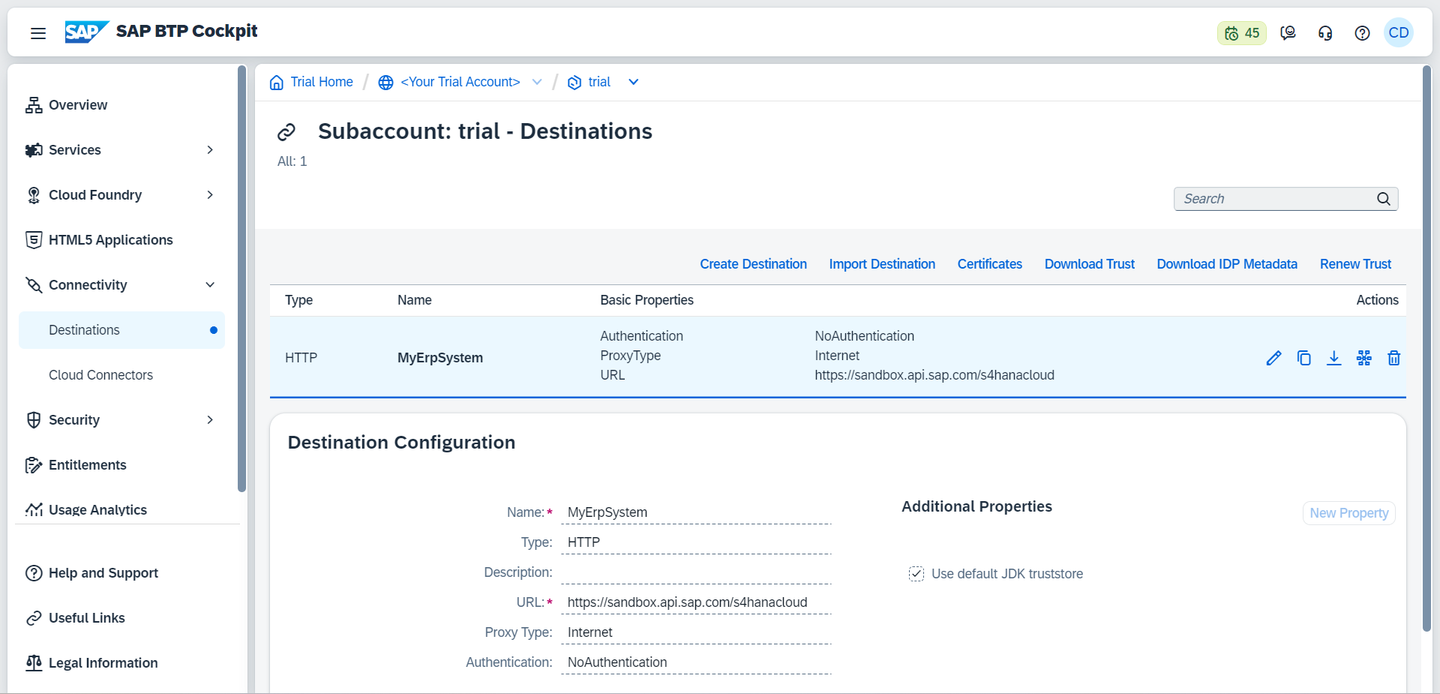
Task: Delete the MyErpSystem destination
Action: (1394, 358)
